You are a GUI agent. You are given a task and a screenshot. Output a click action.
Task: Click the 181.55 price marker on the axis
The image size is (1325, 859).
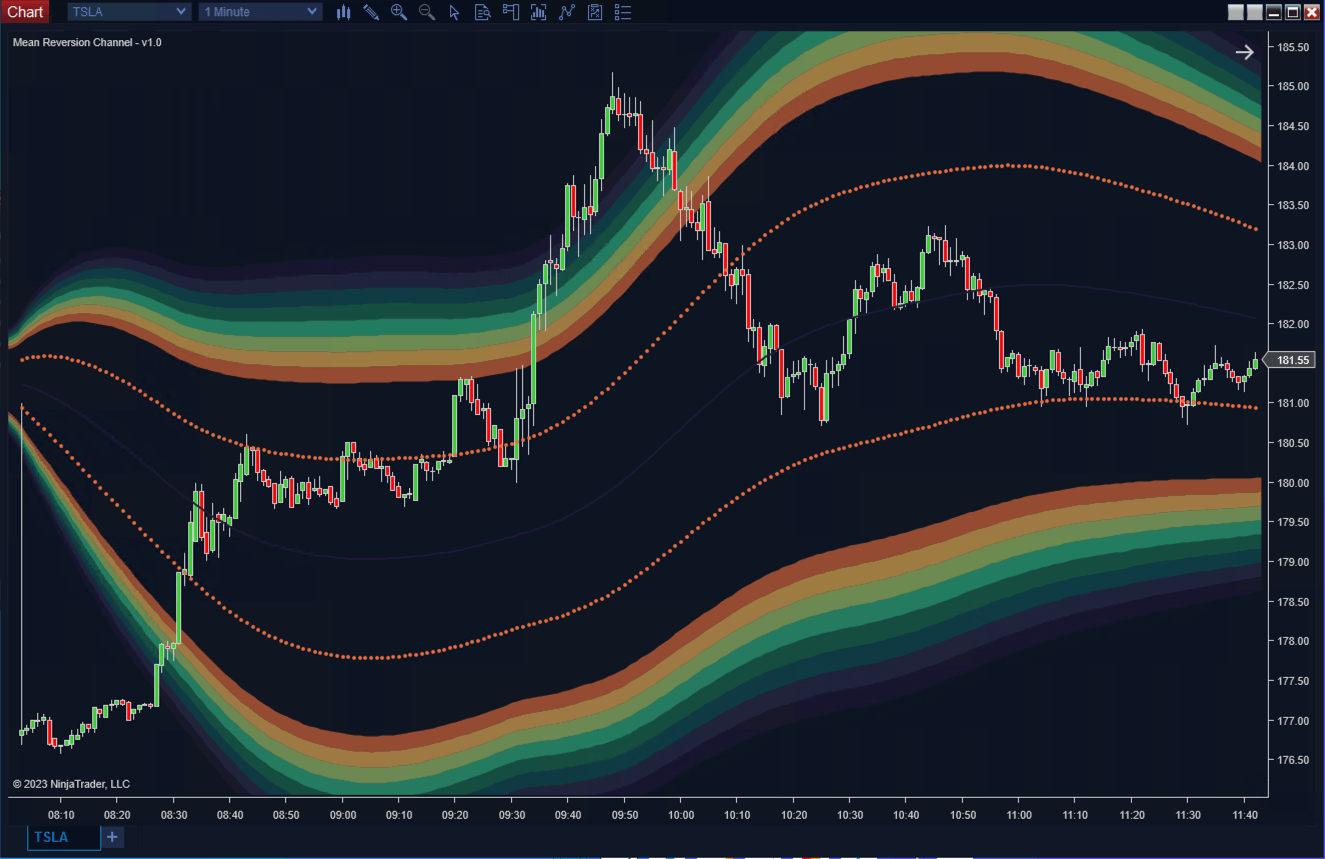pyautogui.click(x=1293, y=360)
